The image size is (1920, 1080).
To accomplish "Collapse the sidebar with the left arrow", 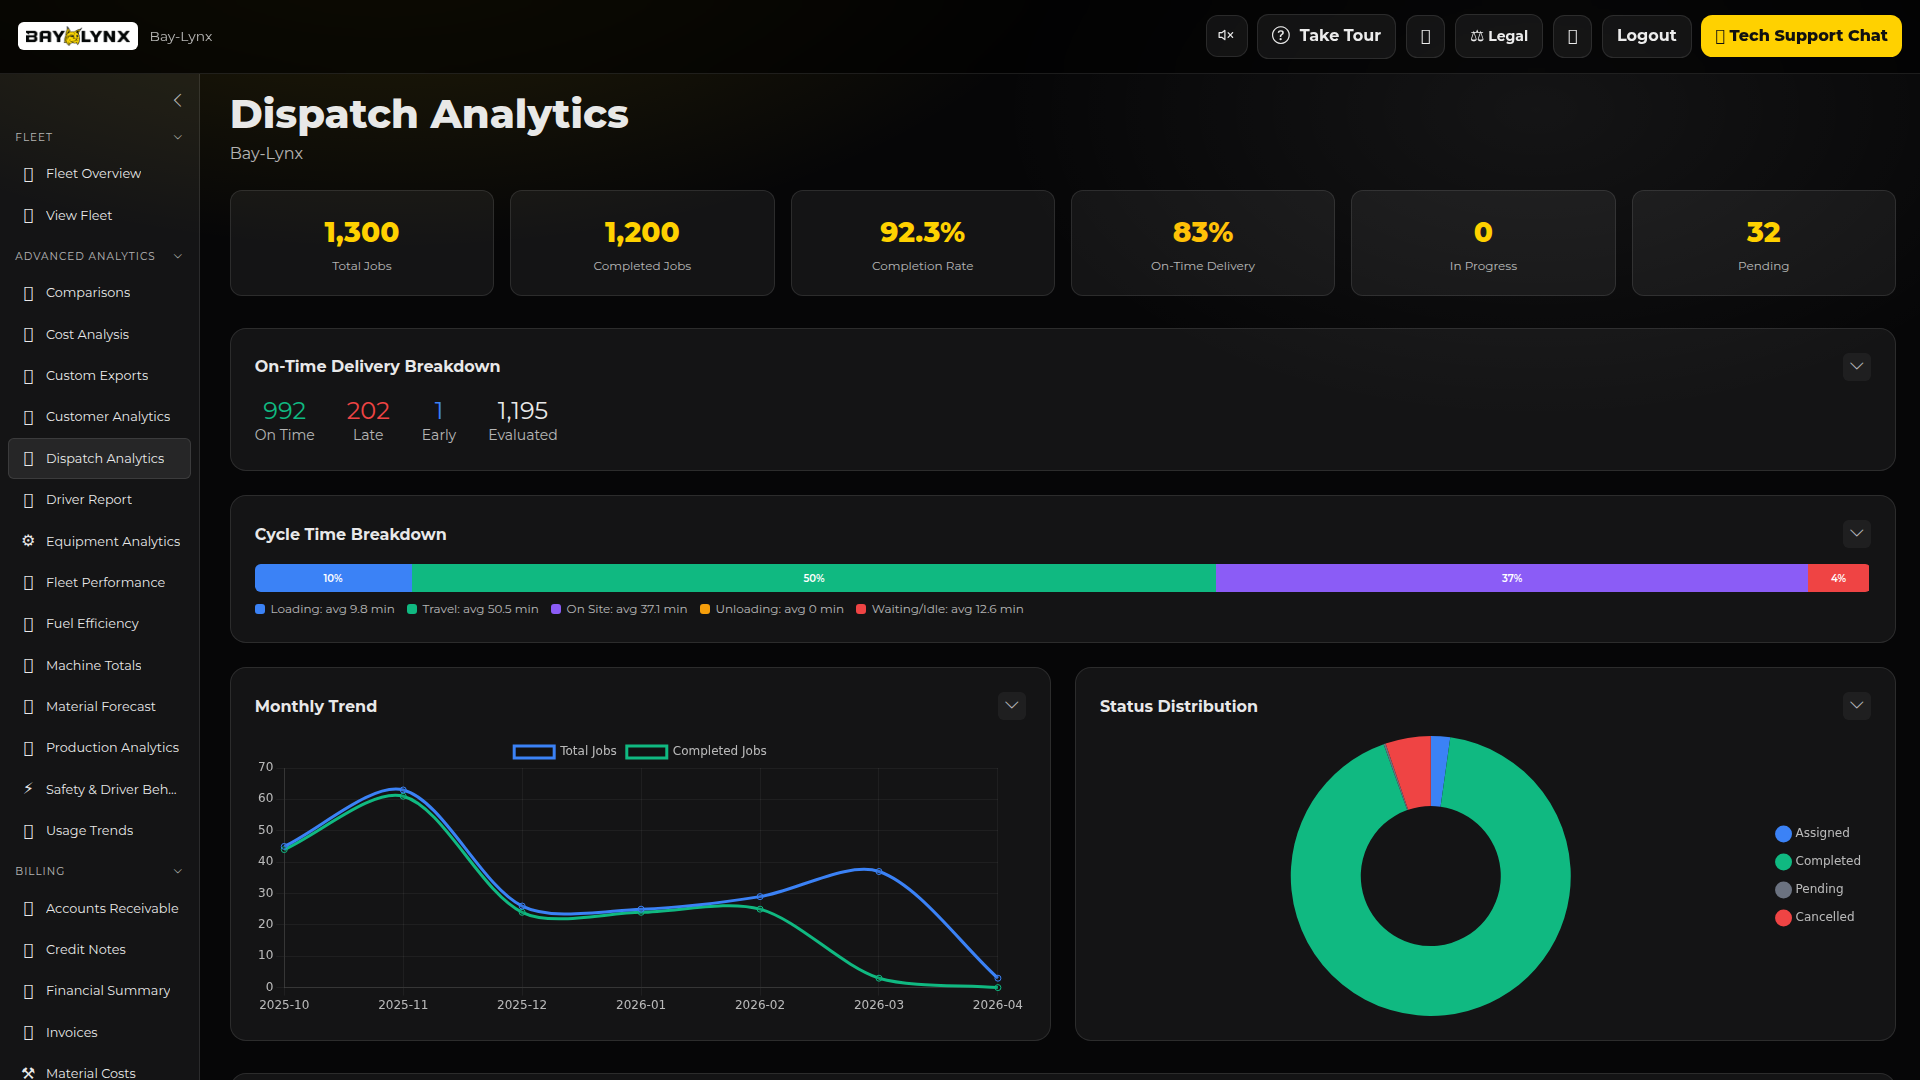I will pyautogui.click(x=178, y=100).
